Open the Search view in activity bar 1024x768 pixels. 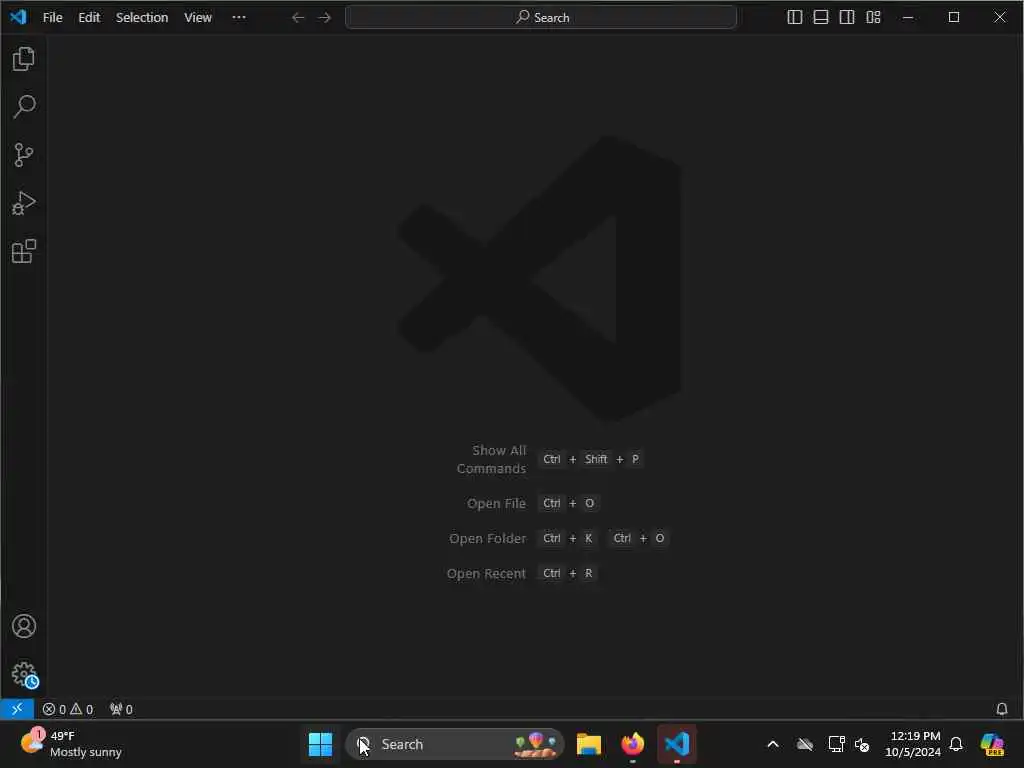coord(24,106)
